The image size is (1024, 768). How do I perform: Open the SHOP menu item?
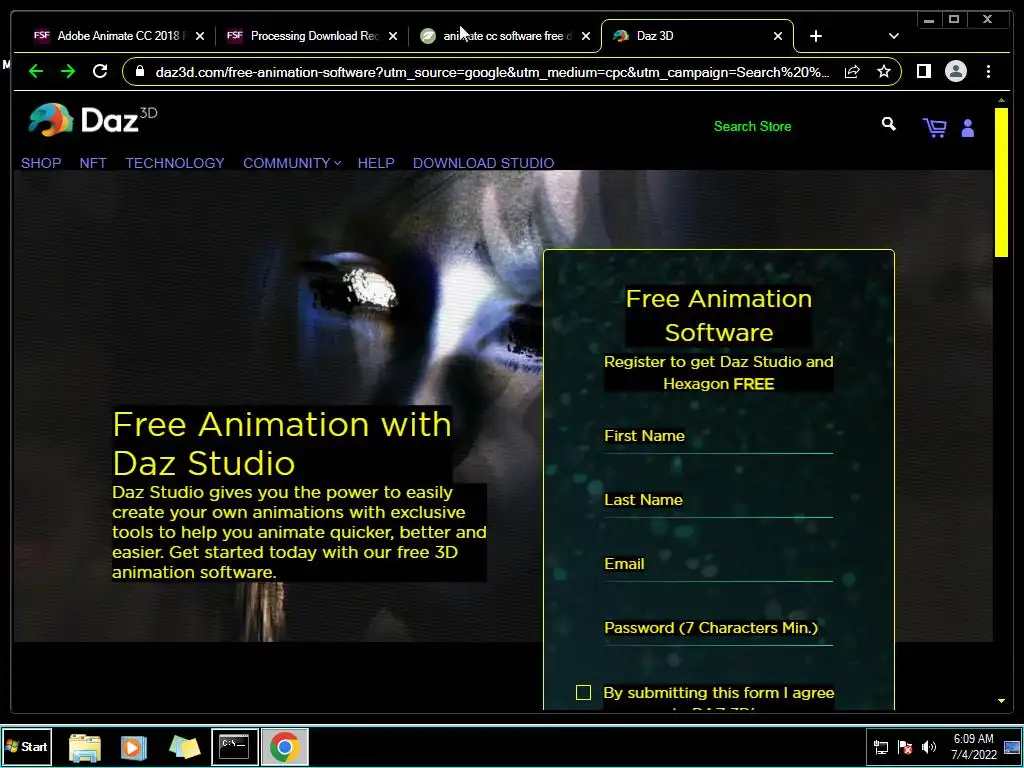tap(41, 163)
